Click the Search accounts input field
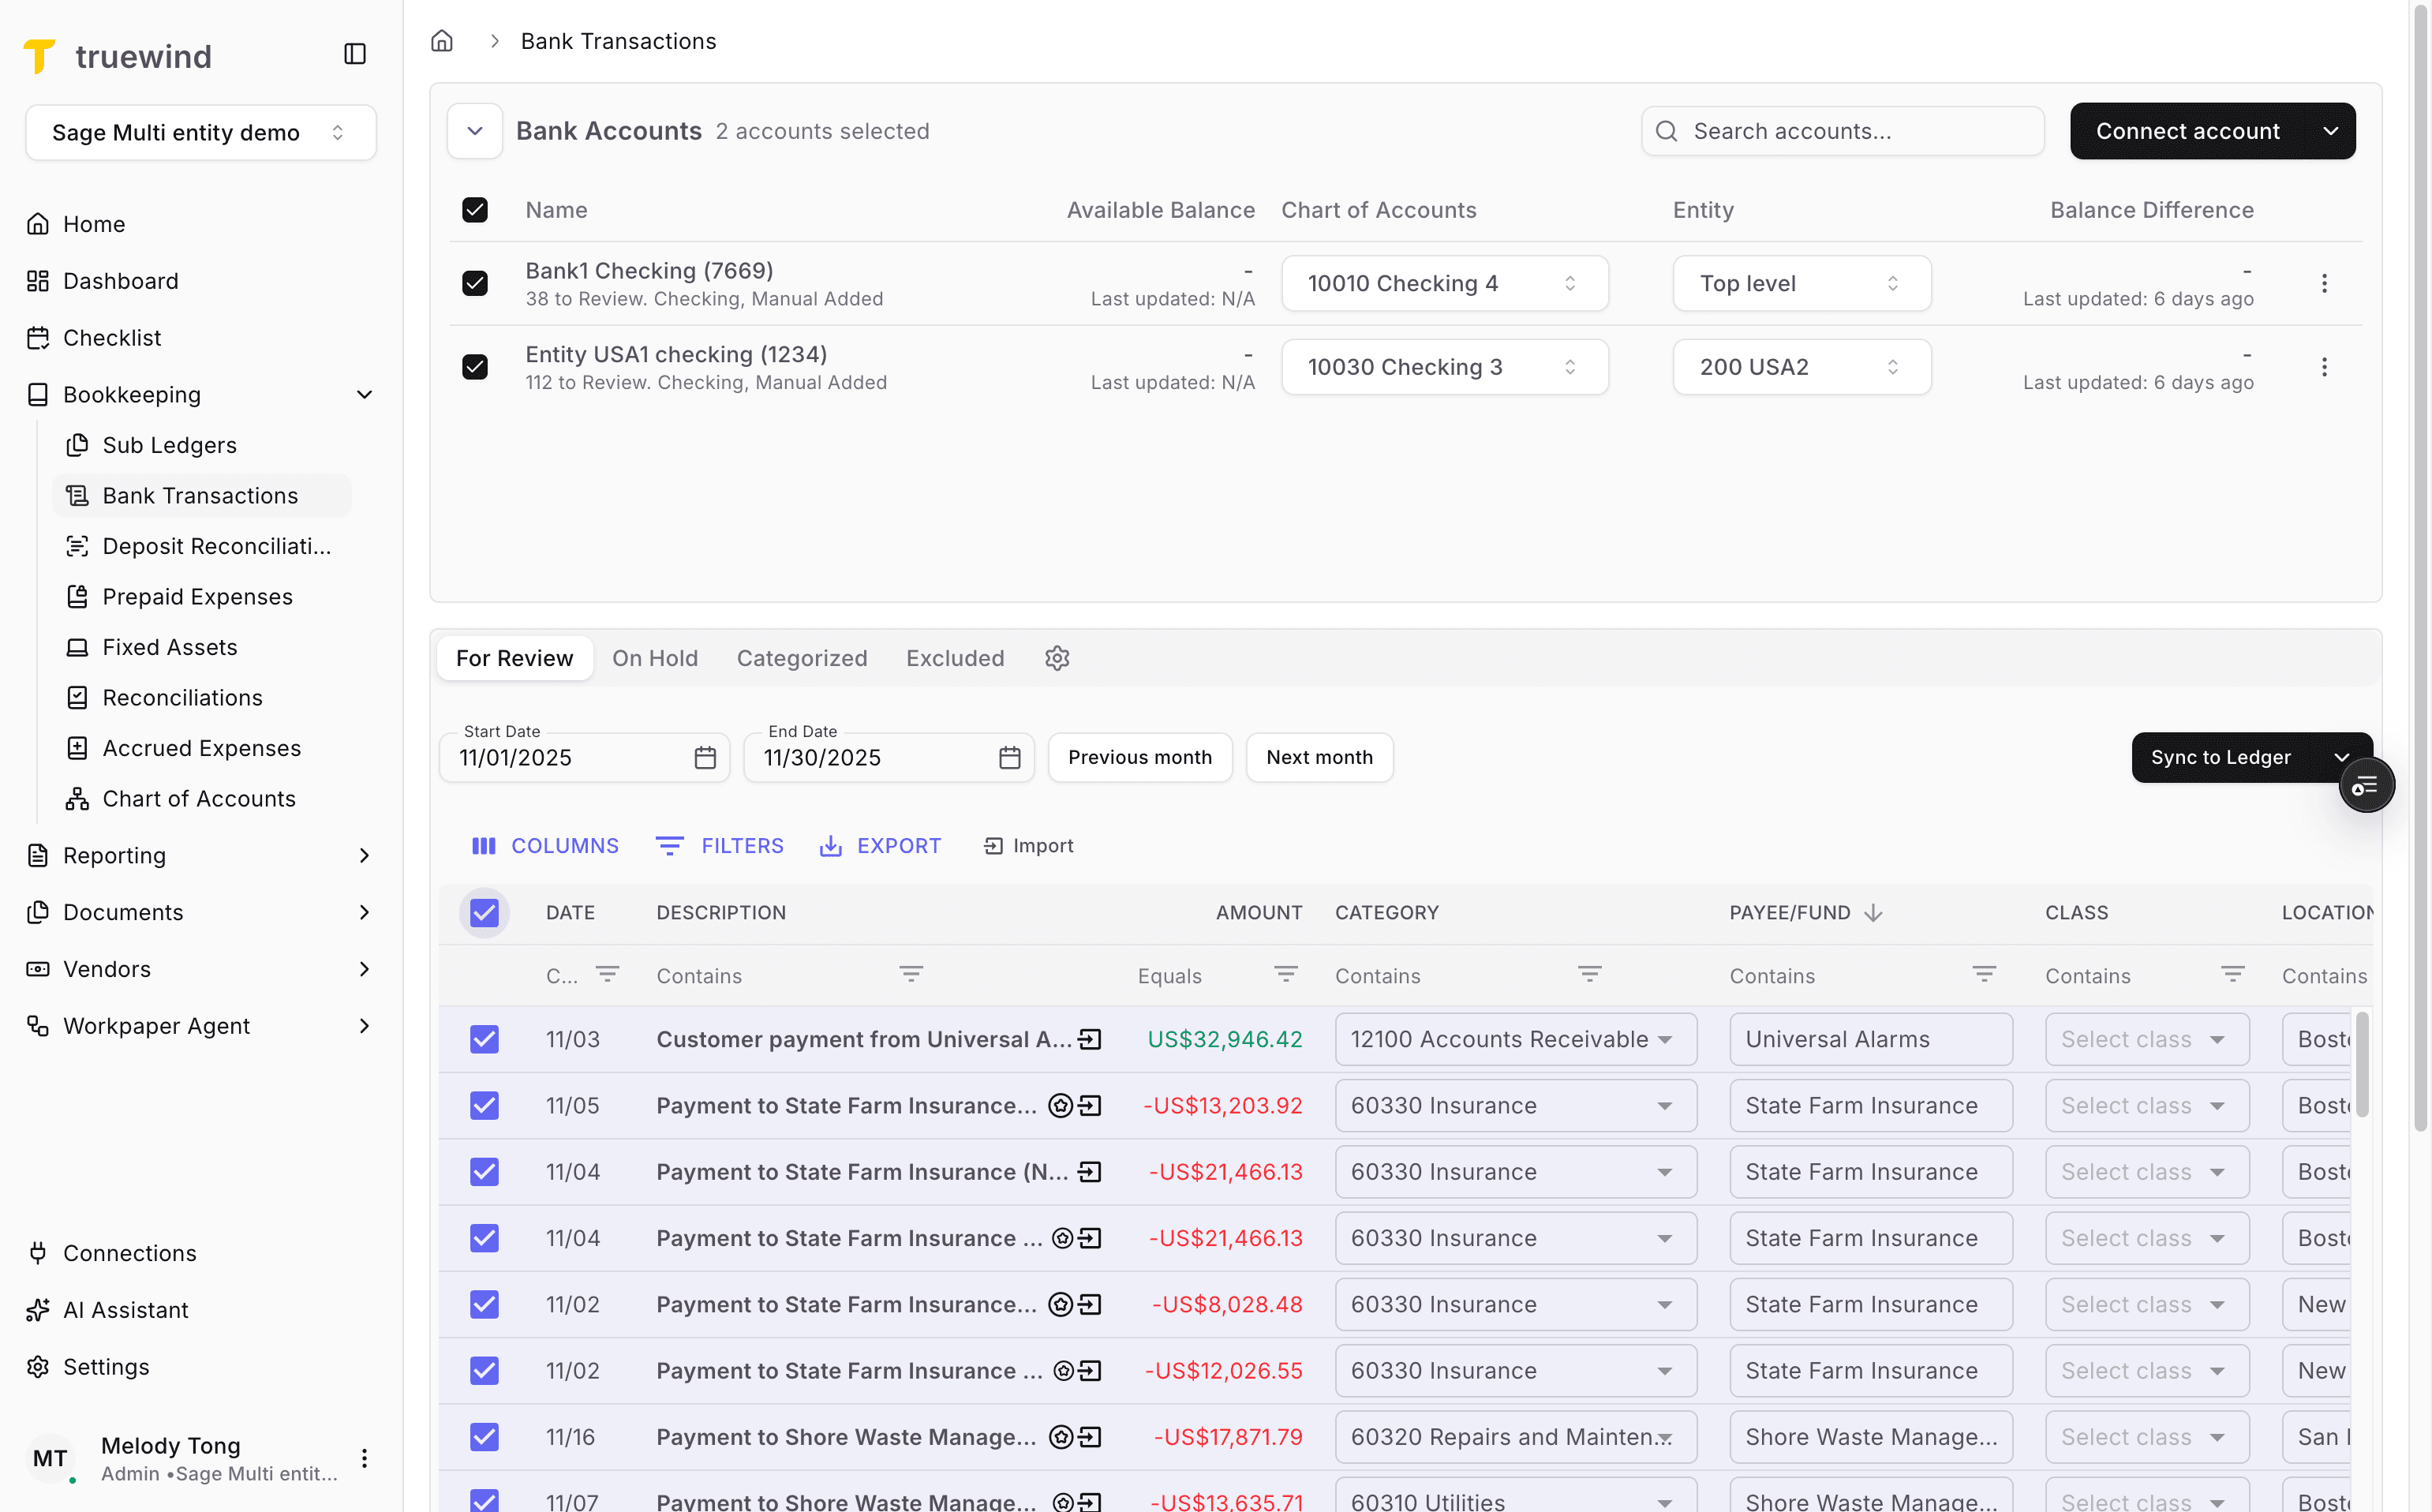Image resolution: width=2432 pixels, height=1512 pixels. 1842,131
